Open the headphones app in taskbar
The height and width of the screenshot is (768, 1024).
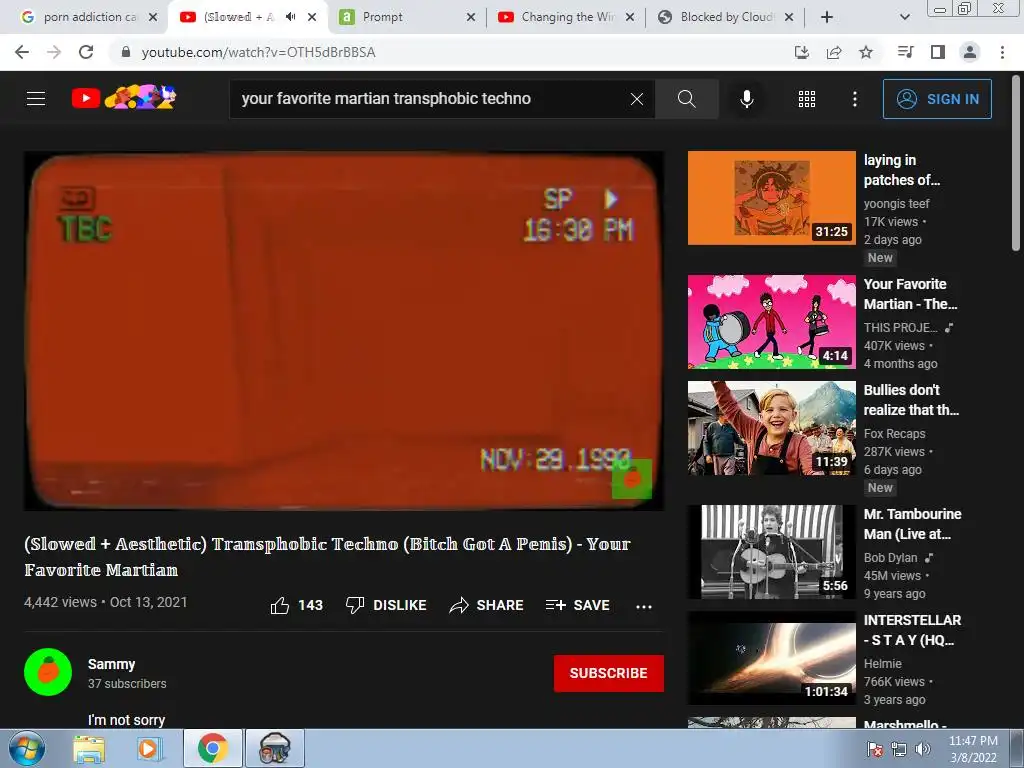pos(274,748)
